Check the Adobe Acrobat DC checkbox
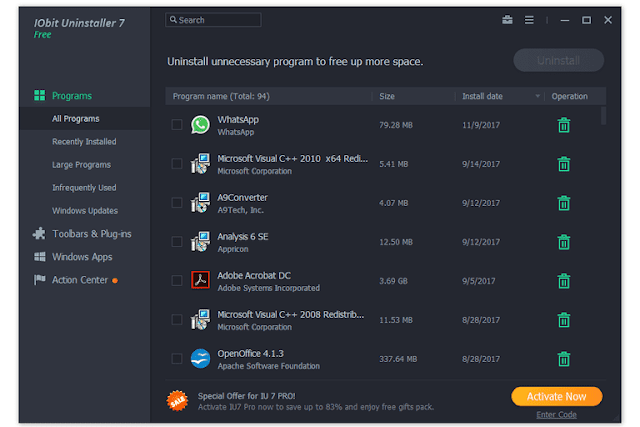Image resolution: width=640 pixels, height=427 pixels. (177, 280)
